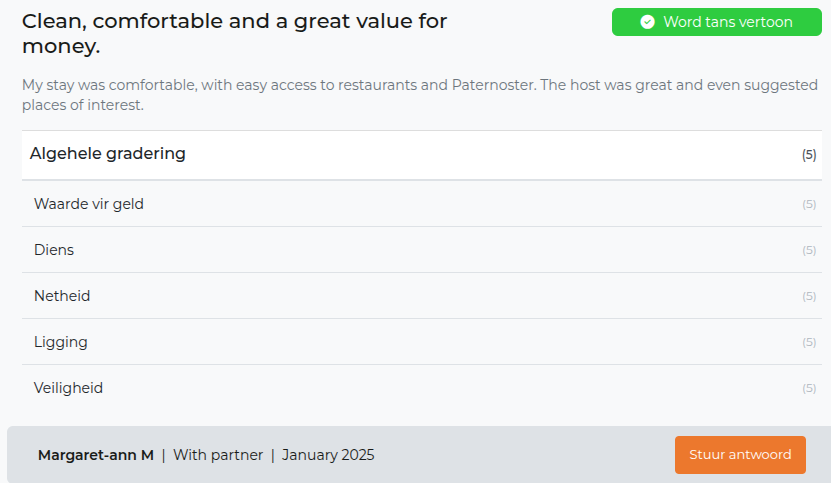
Task: Click the score beside 'Netheid'
Action: 809,297
